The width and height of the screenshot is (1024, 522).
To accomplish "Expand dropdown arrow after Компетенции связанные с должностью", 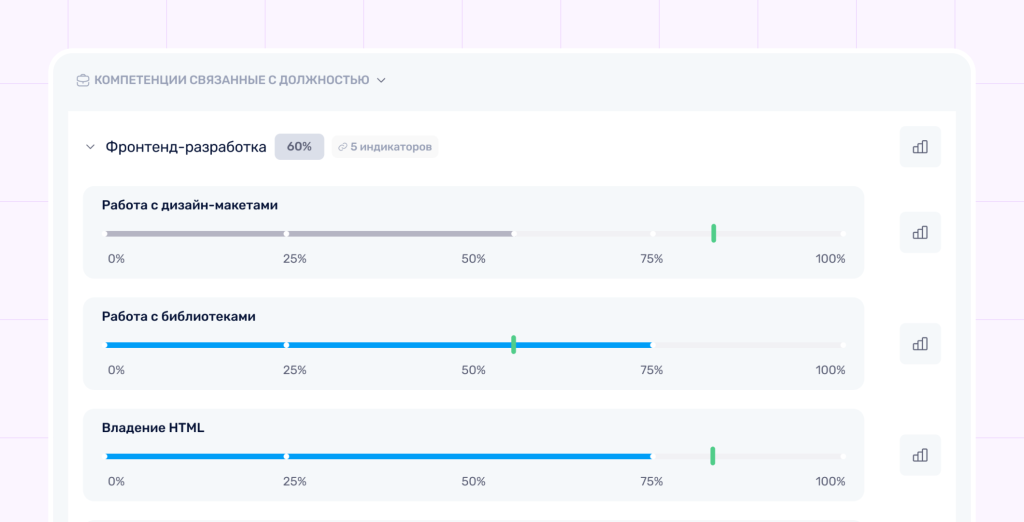I will [x=381, y=80].
